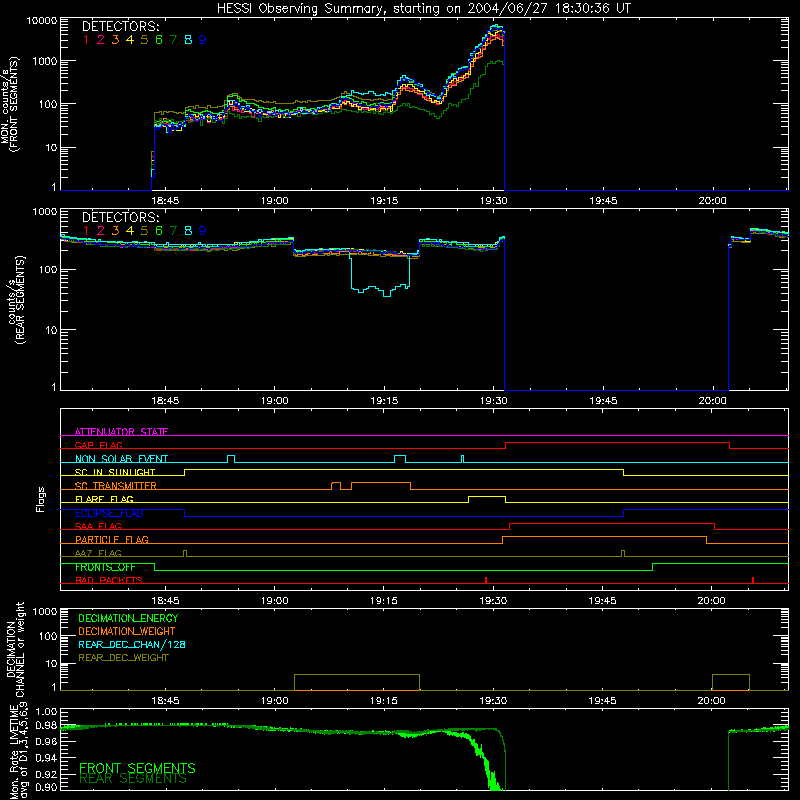Click the REAR_DEC_WEIGHT legend entry

click(x=123, y=658)
